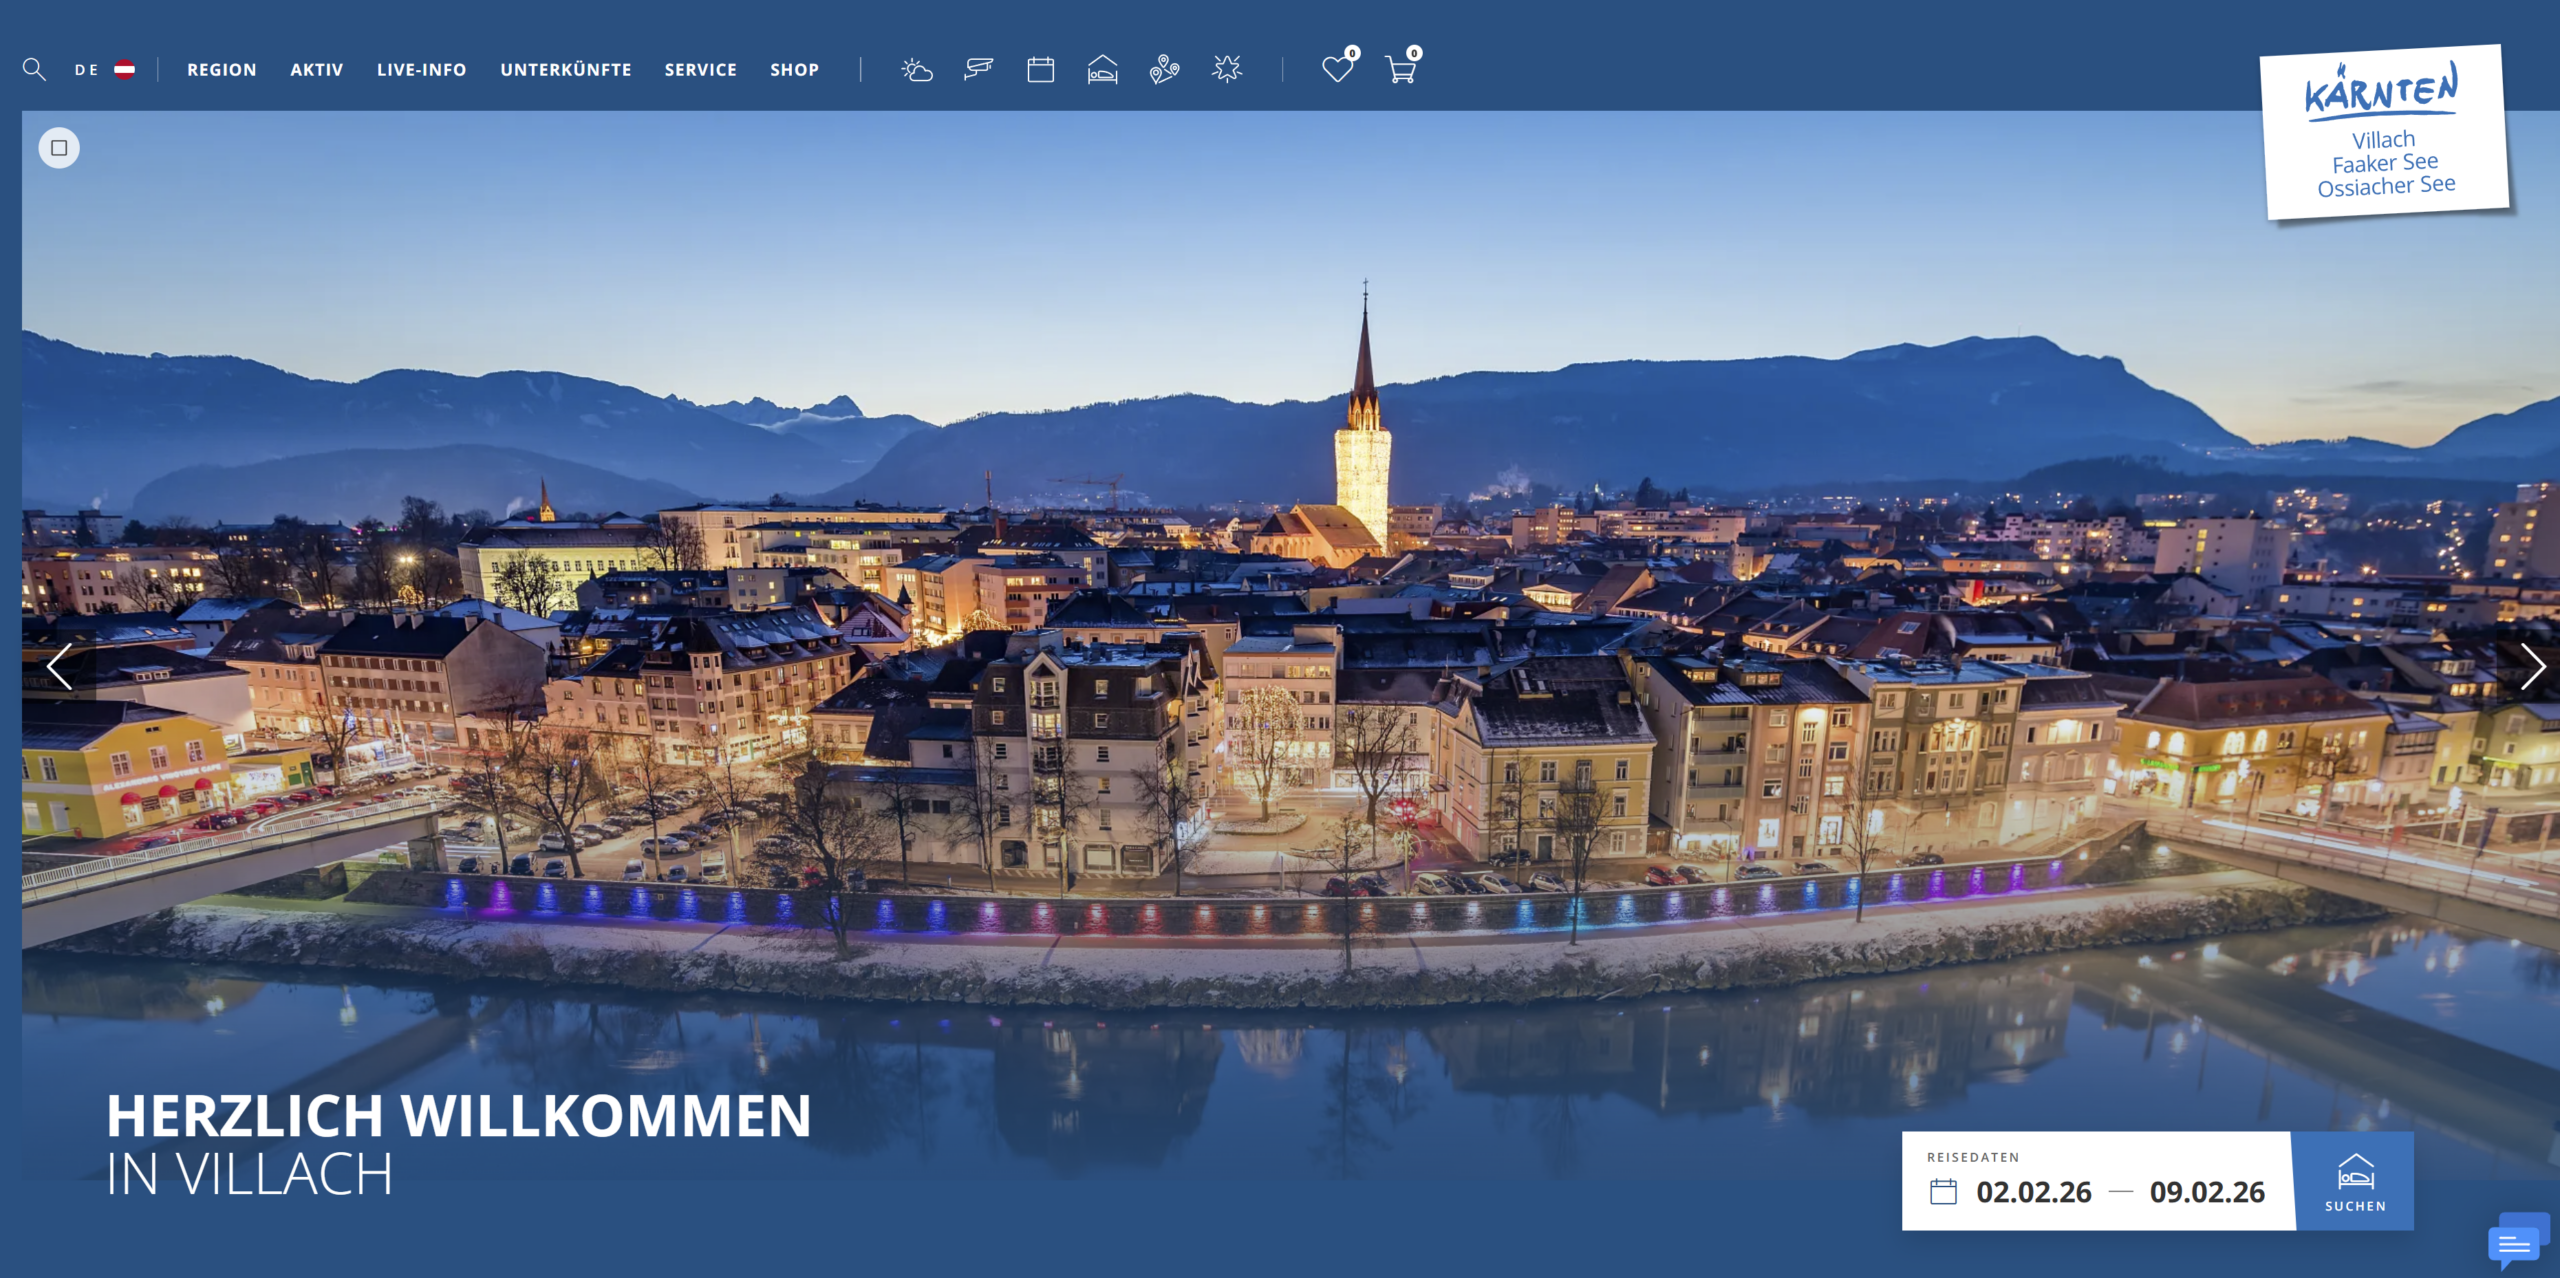Click the events calendar icon in header
This screenshot has height=1278, width=2560.
[x=1040, y=70]
